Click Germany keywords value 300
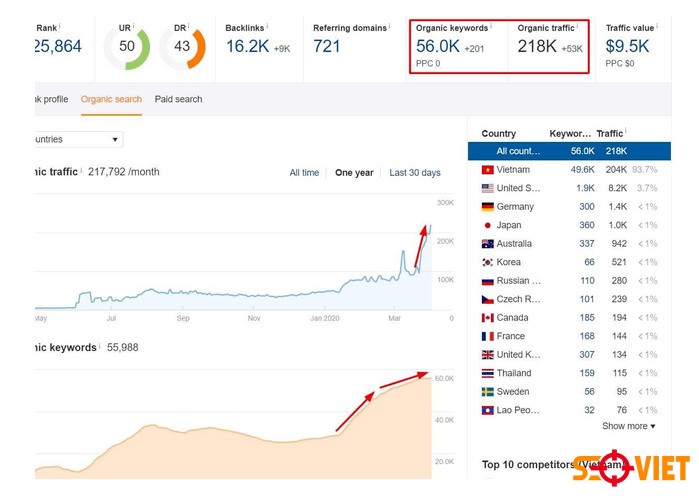Viewport: 699px width, 498px height. tap(587, 207)
